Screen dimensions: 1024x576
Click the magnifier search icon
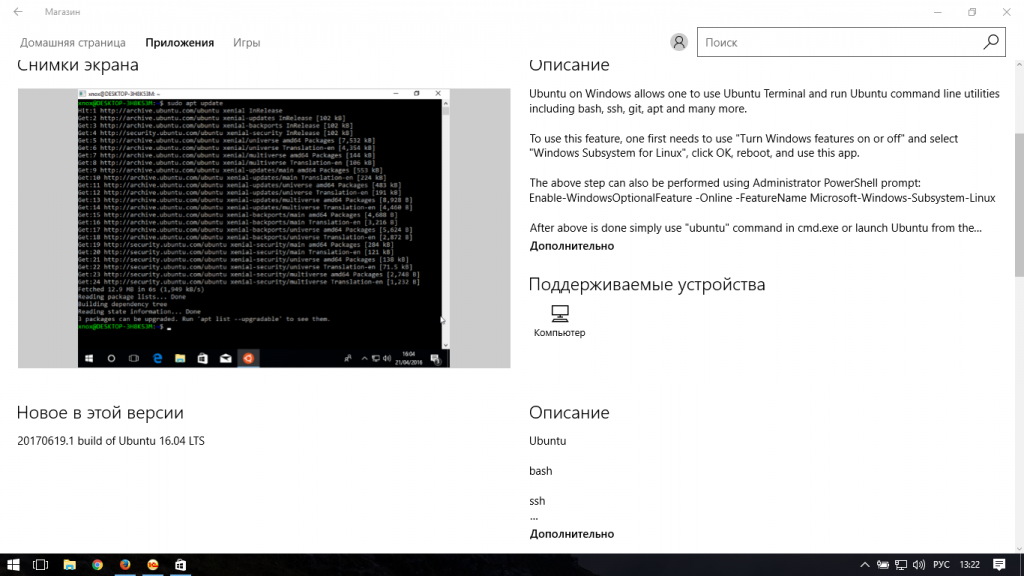991,42
